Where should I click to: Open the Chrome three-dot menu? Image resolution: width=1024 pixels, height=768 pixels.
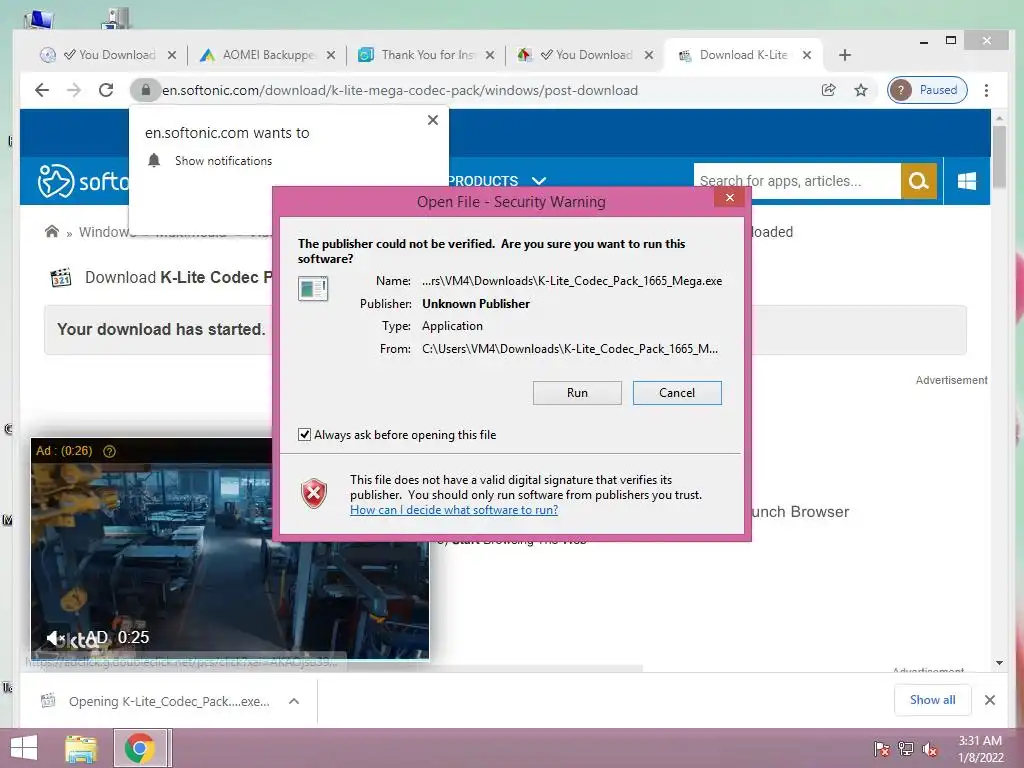(986, 90)
